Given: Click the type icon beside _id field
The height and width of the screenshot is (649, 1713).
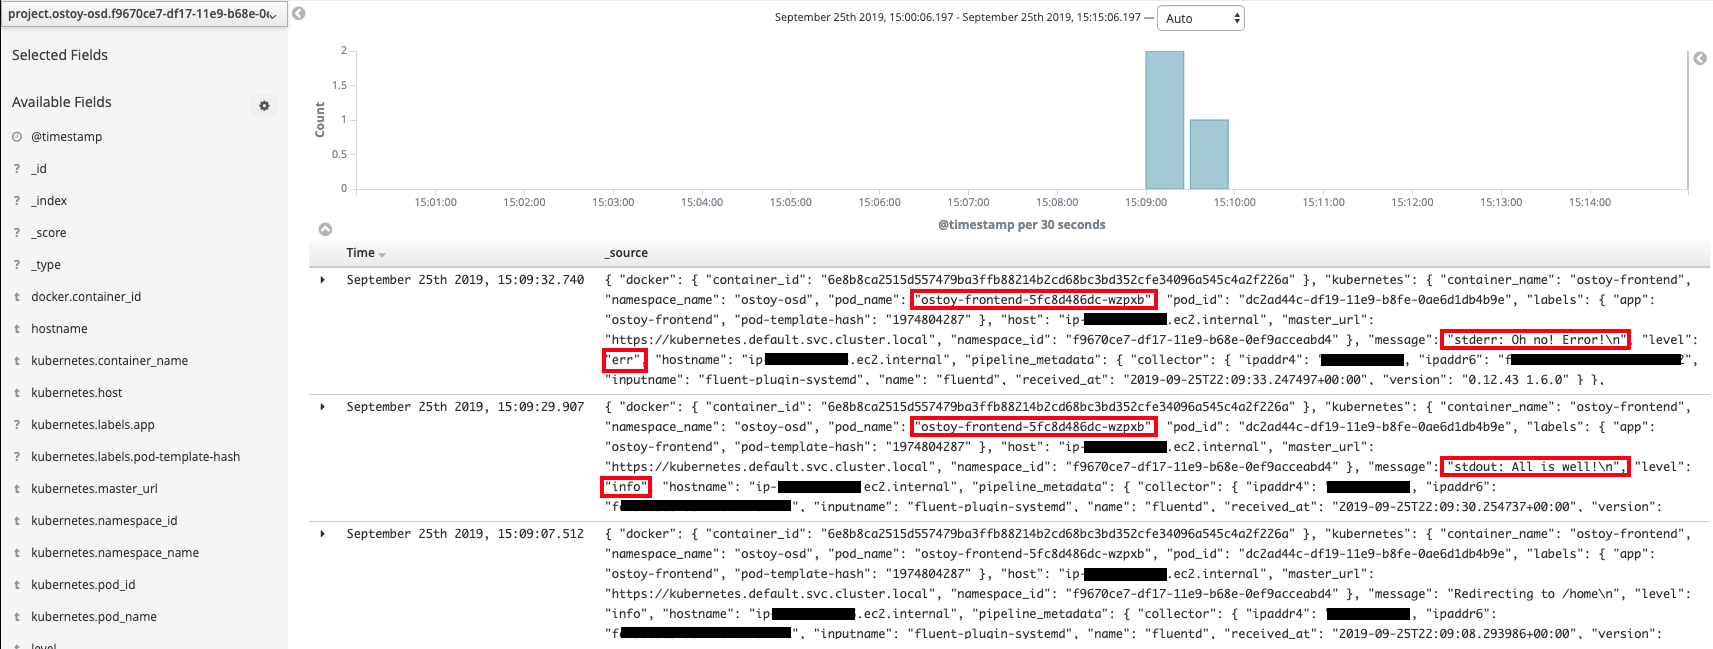Looking at the screenshot, I should pyautogui.click(x=17, y=169).
